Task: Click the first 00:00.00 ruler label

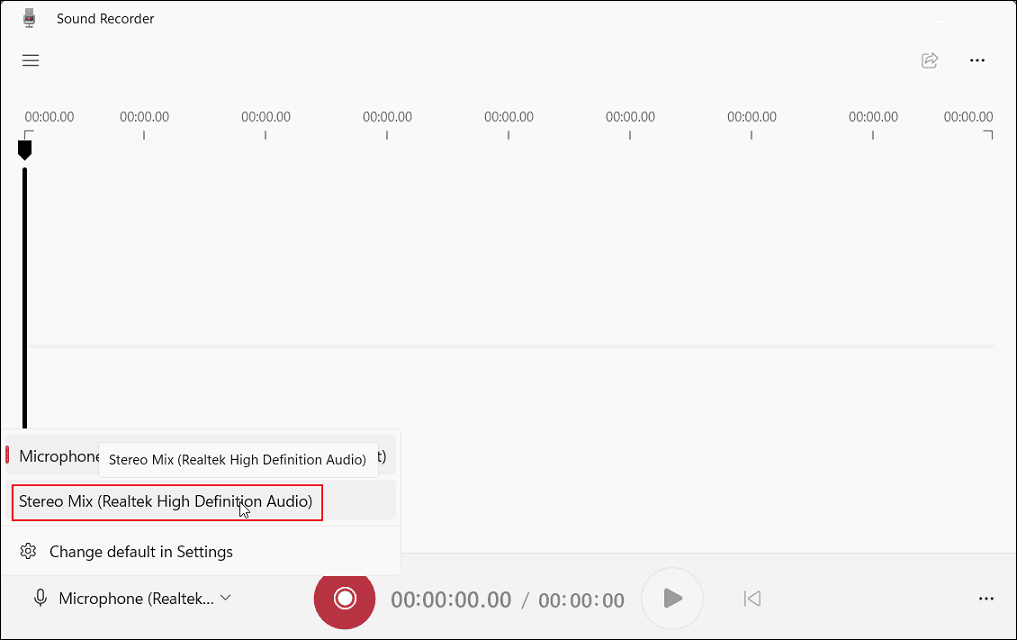Action: (49, 116)
